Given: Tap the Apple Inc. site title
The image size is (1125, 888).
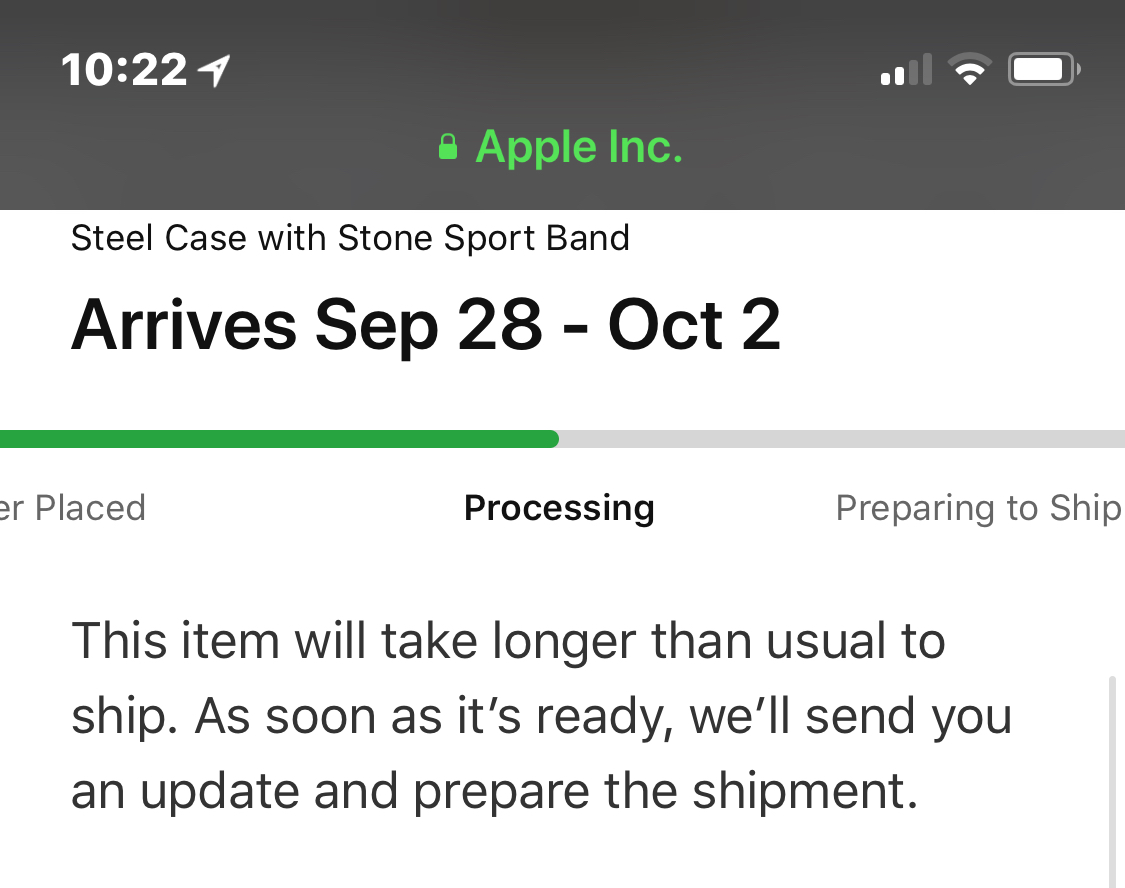Looking at the screenshot, I should (578, 147).
